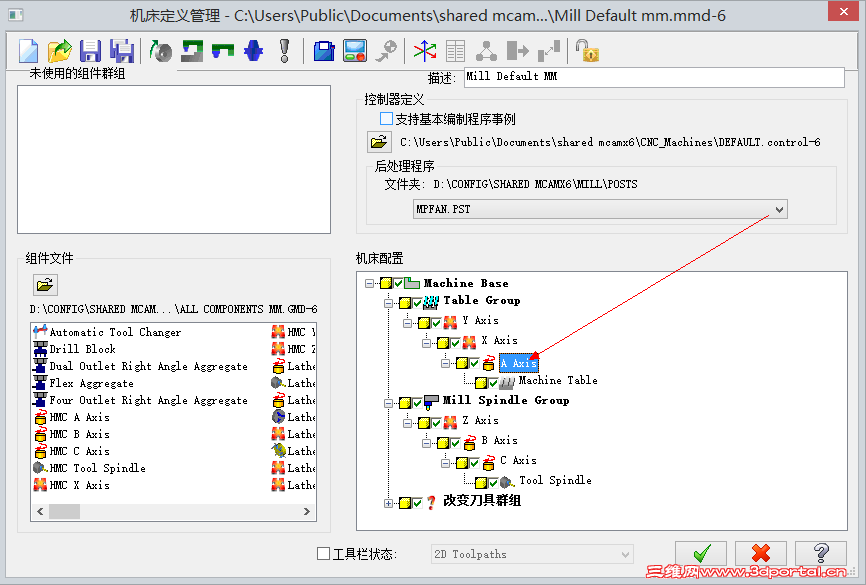Click the grayed table-list toolbar icon
Image resolution: width=866 pixels, height=585 pixels.
[455, 51]
